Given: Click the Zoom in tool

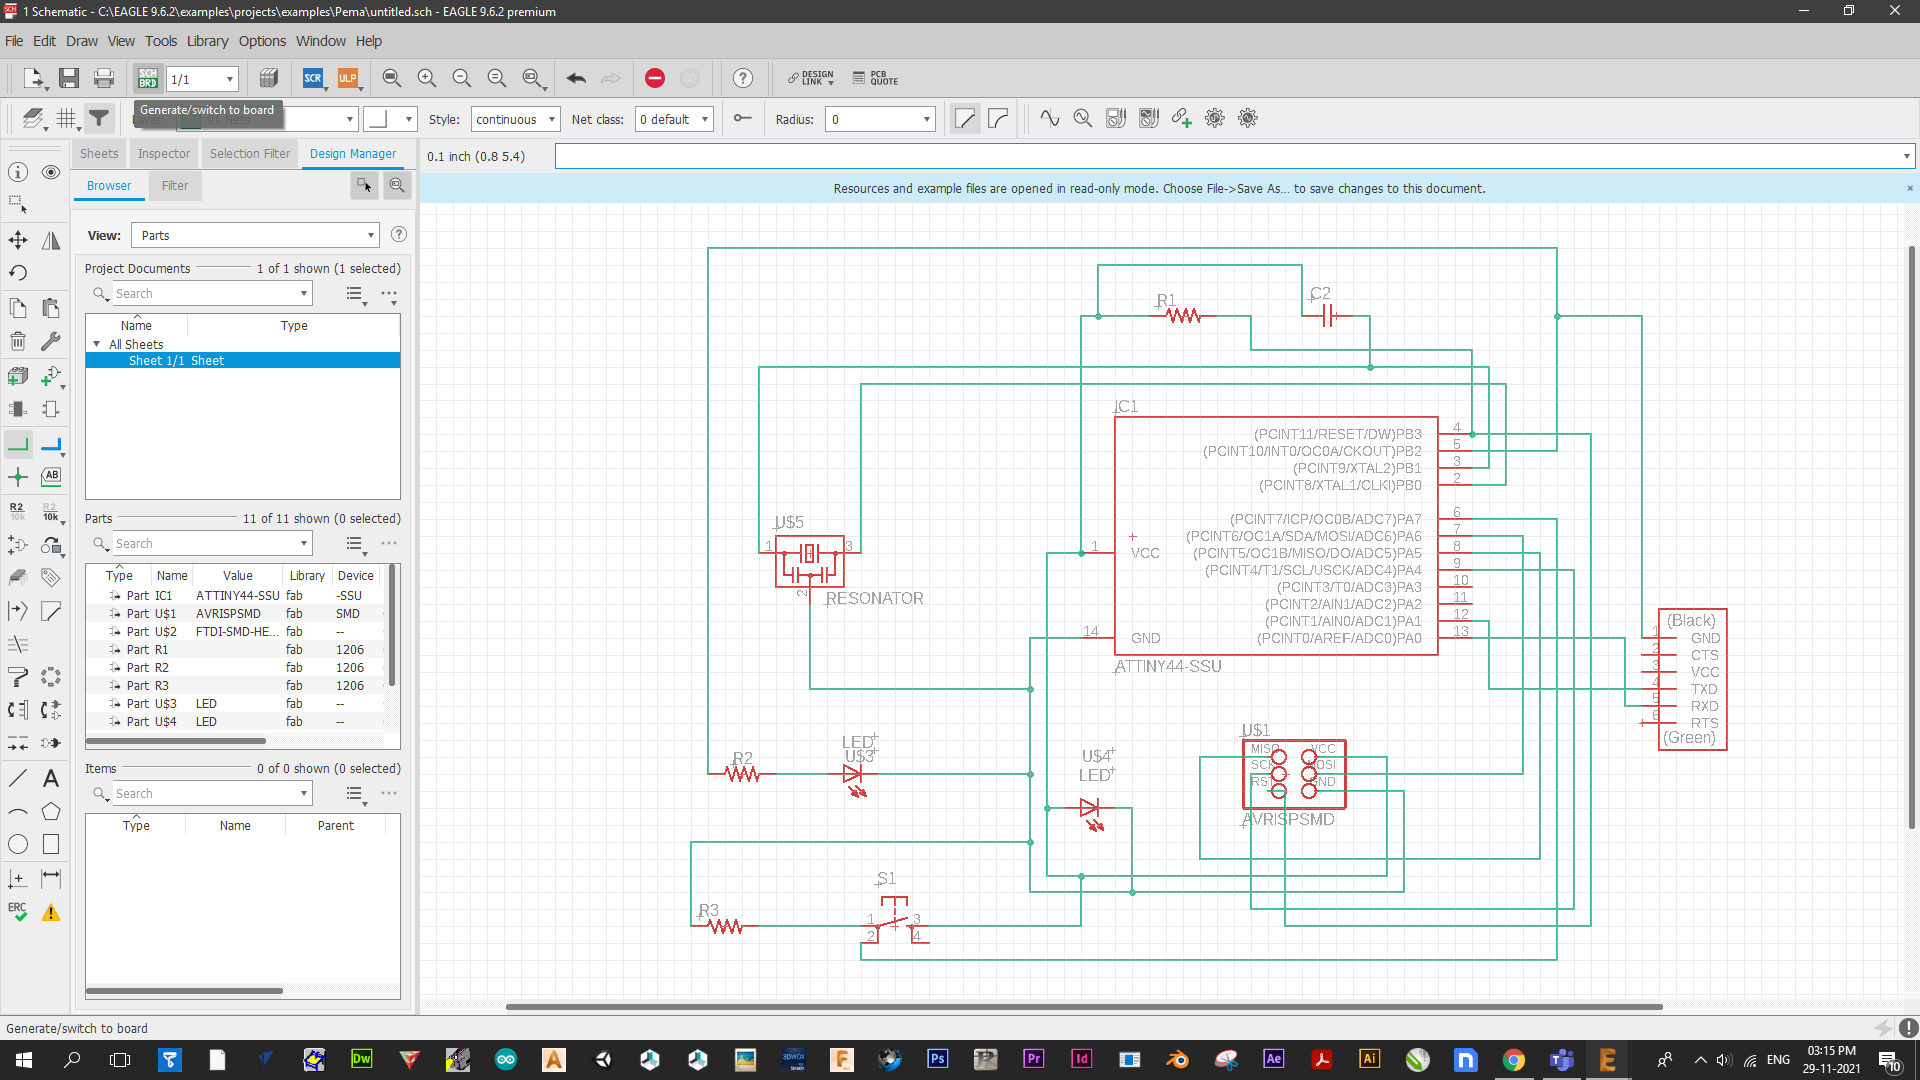Looking at the screenshot, I should click(426, 78).
